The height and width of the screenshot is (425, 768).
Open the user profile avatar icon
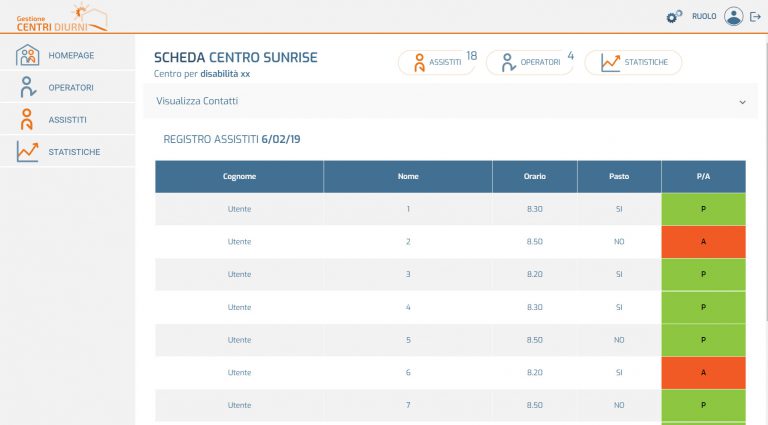[x=734, y=16]
